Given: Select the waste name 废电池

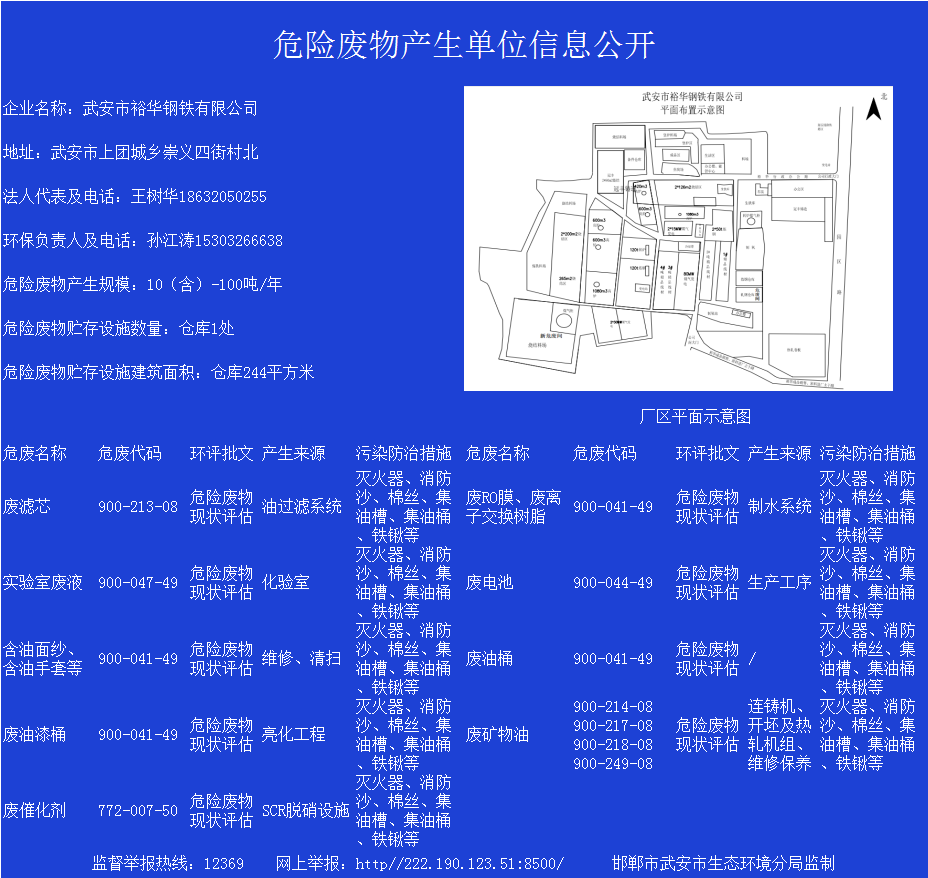Looking at the screenshot, I should pyautogui.click(x=490, y=583).
